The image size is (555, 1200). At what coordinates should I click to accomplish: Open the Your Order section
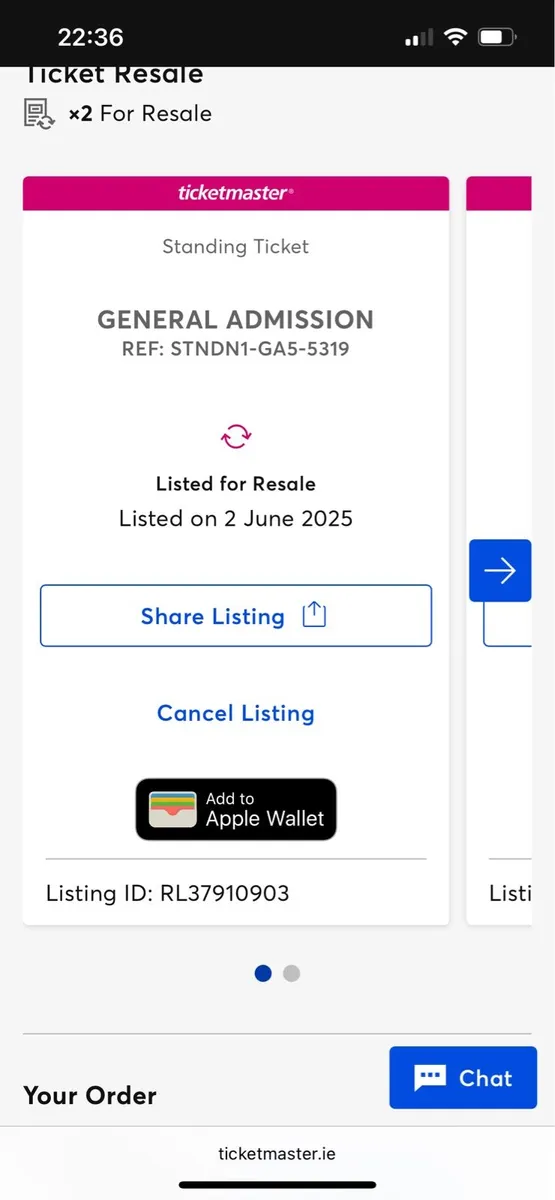(90, 1095)
